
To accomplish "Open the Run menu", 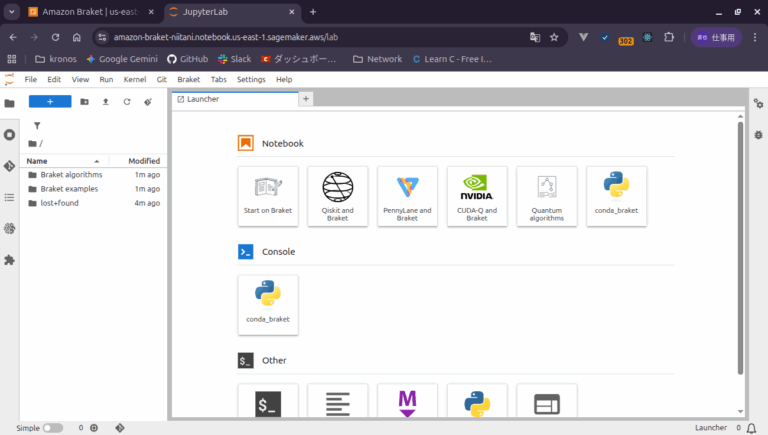I will pos(106,79).
